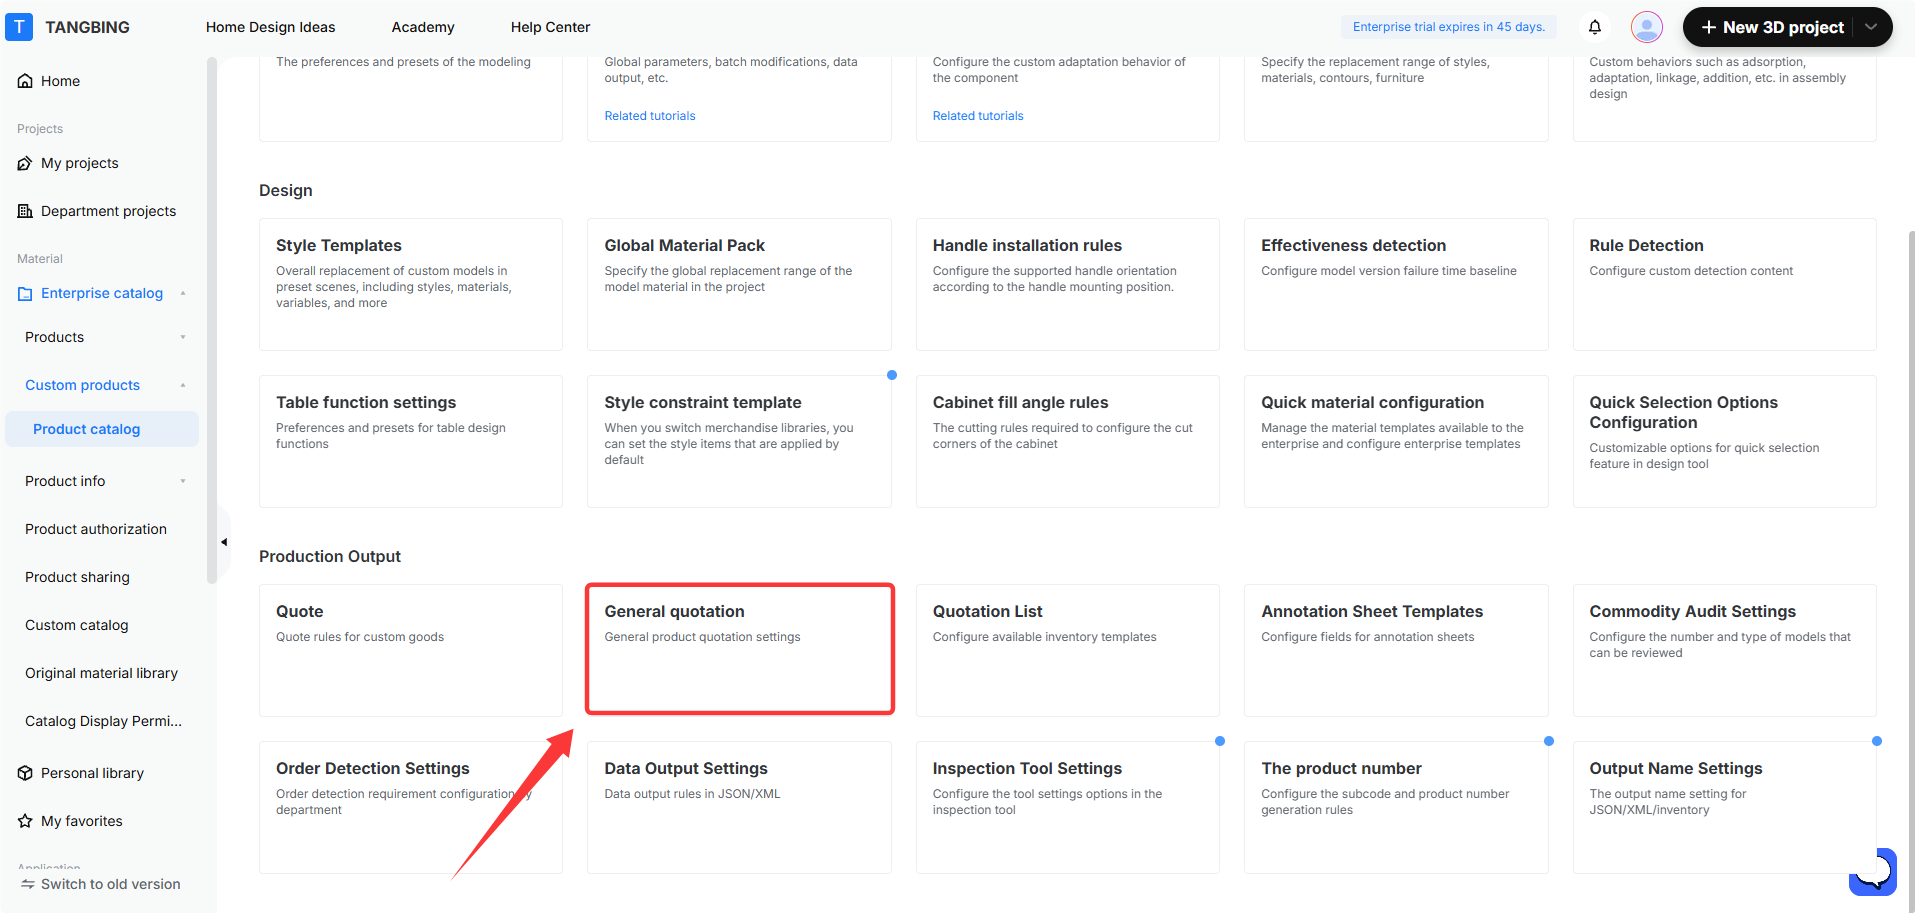Go to My projects
The width and height of the screenshot is (1915, 913).
[x=79, y=163]
